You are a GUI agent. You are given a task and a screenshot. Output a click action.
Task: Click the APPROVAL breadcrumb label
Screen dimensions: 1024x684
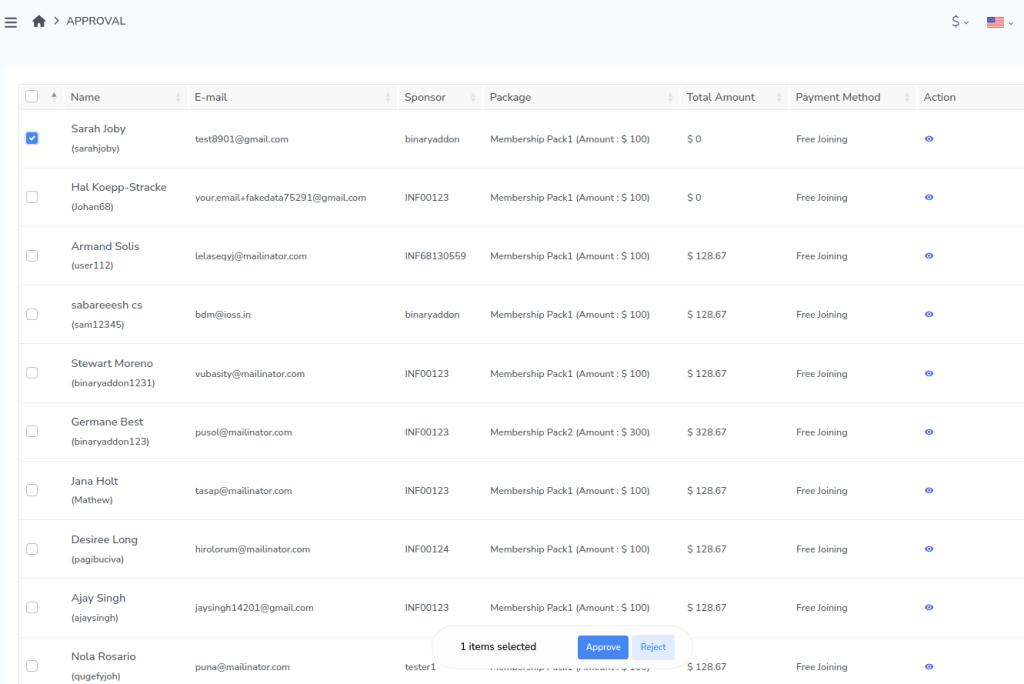point(96,21)
